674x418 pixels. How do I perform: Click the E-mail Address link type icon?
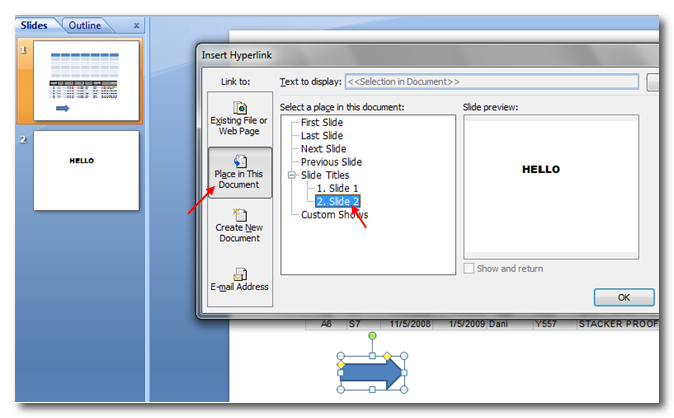[x=239, y=273]
